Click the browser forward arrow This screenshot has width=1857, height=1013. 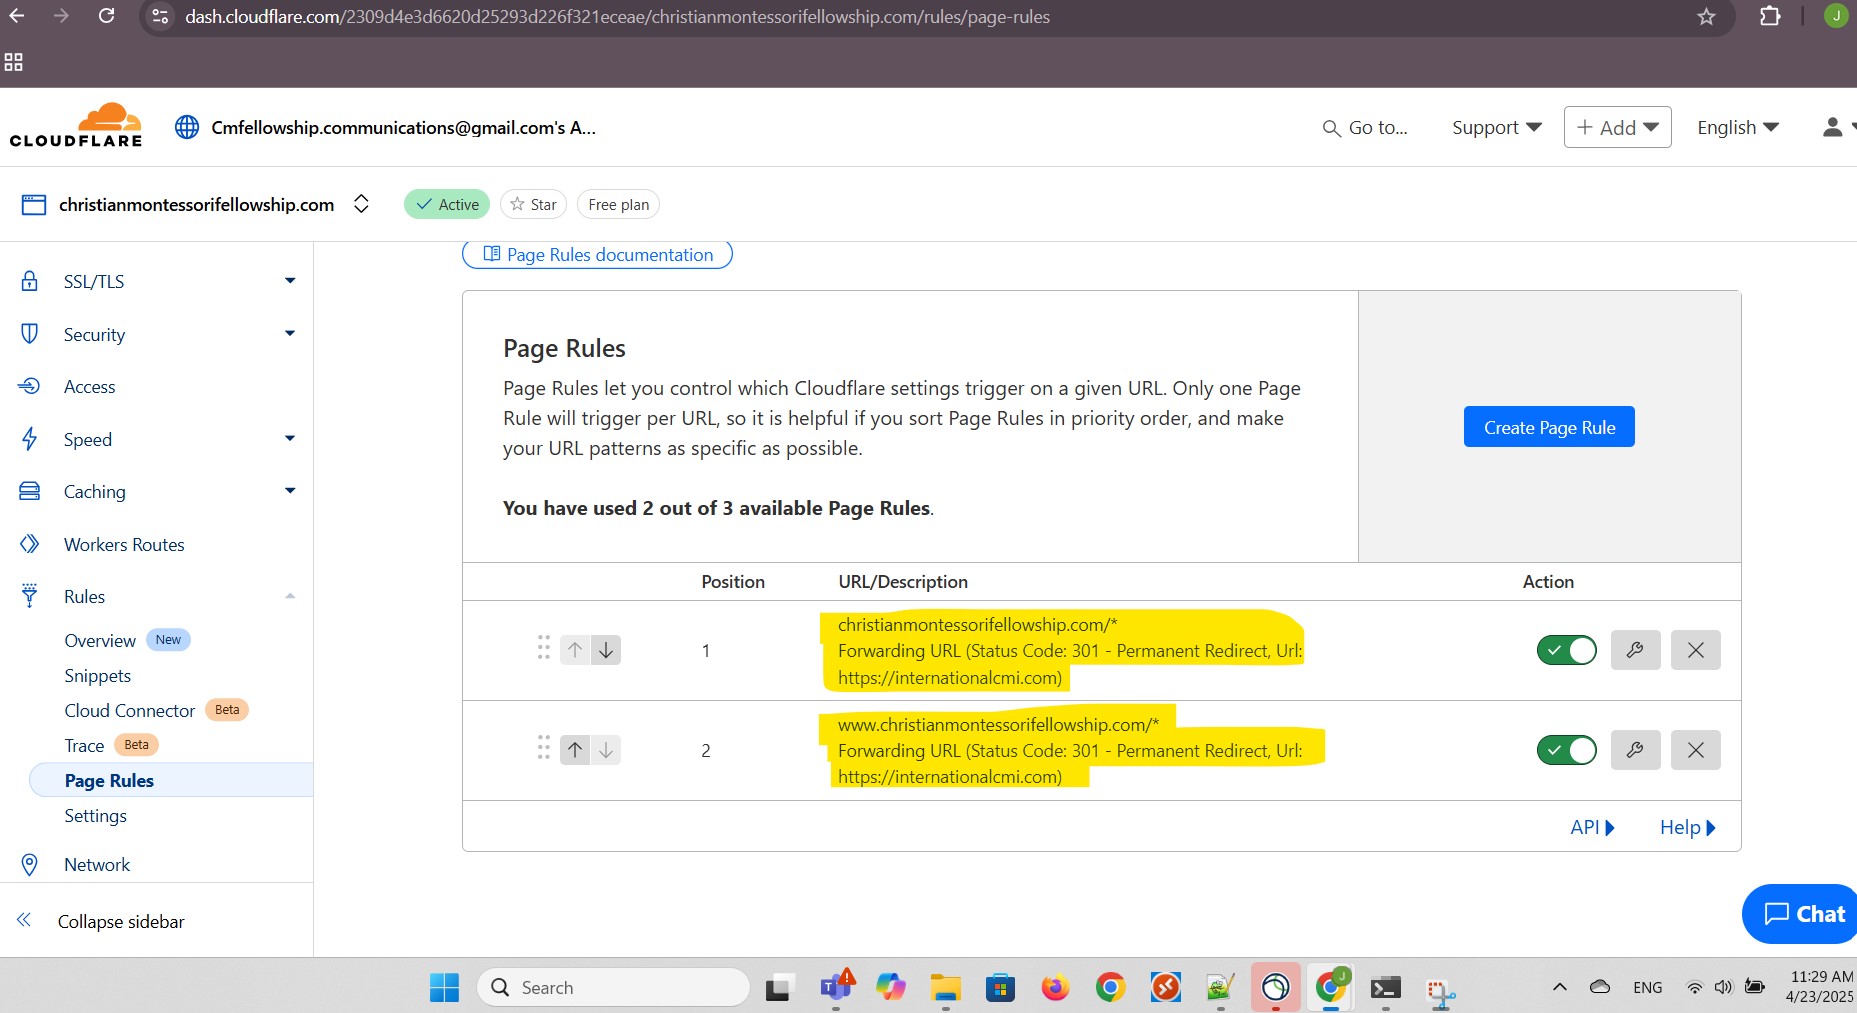pos(61,16)
